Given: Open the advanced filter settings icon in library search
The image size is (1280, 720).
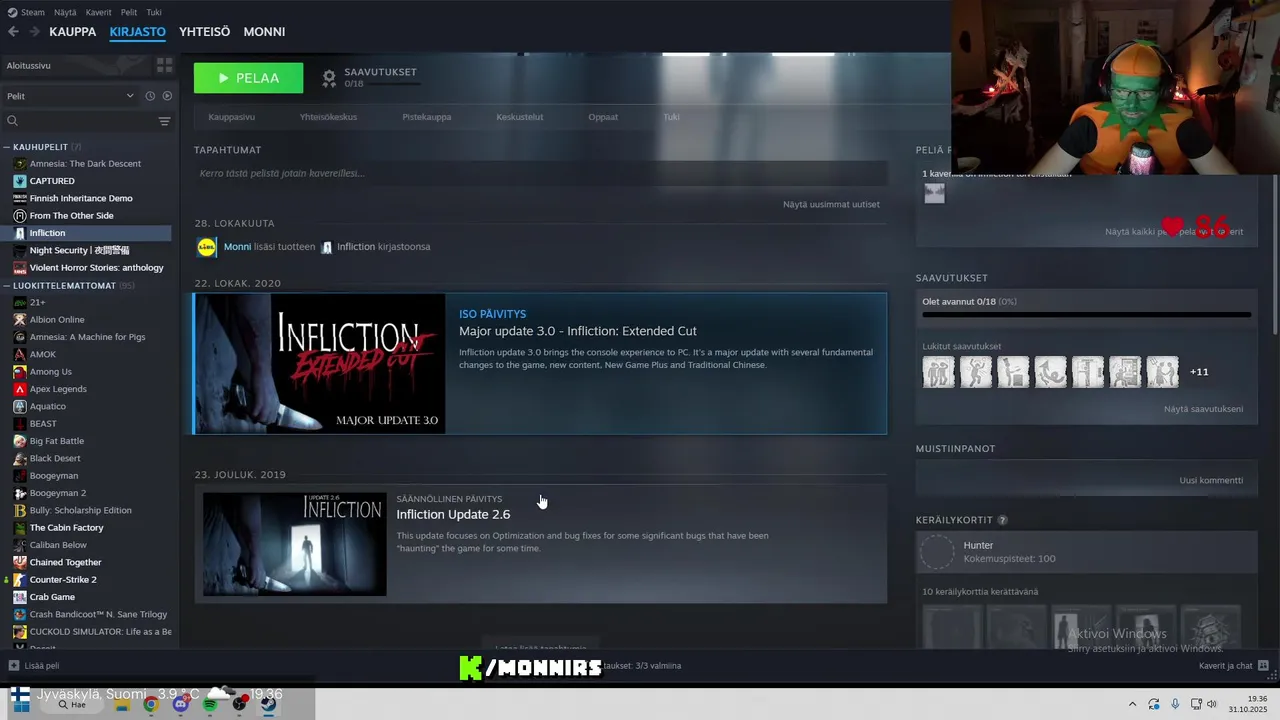Looking at the screenshot, I should point(164,121).
